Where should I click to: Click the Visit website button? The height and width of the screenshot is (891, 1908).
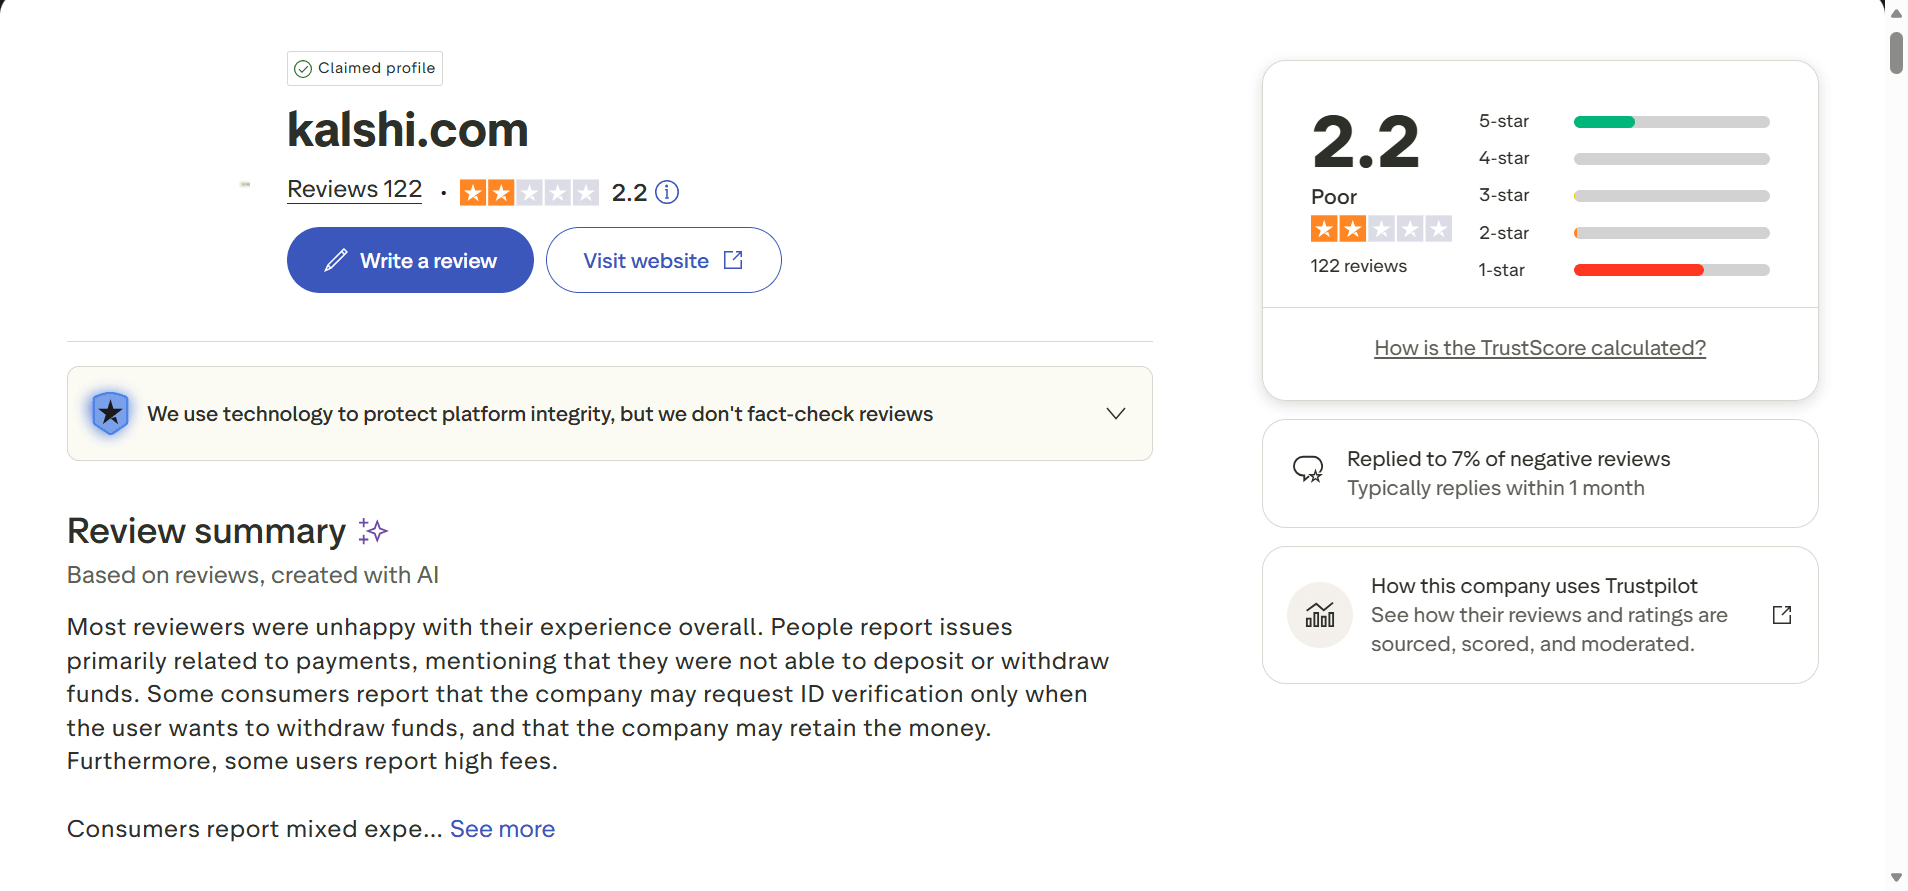(x=663, y=260)
